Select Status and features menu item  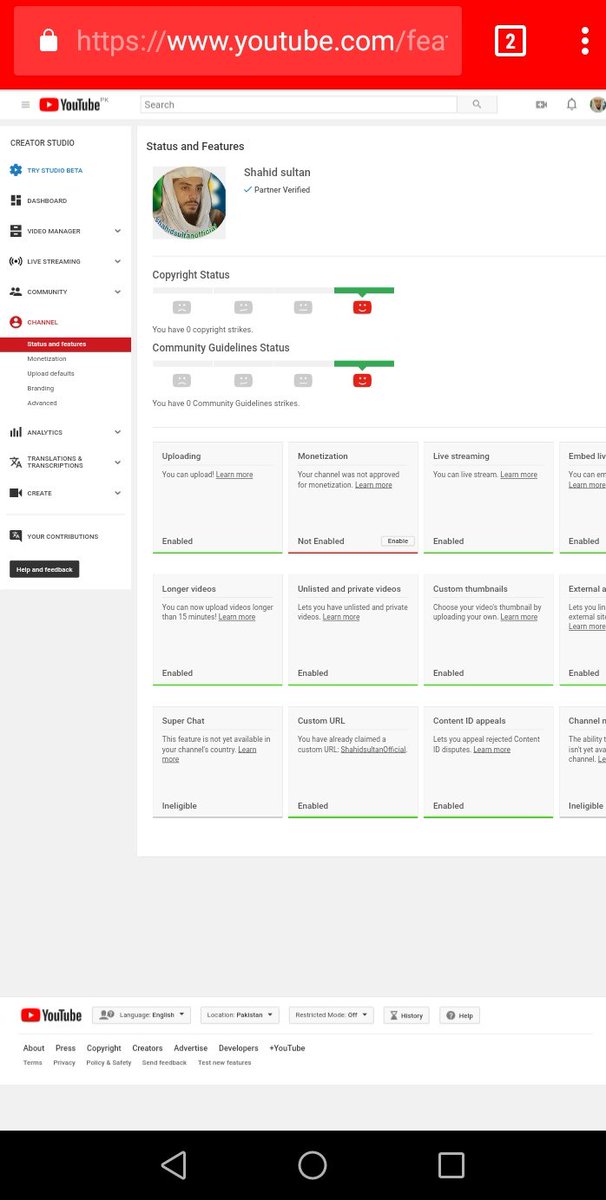65,344
